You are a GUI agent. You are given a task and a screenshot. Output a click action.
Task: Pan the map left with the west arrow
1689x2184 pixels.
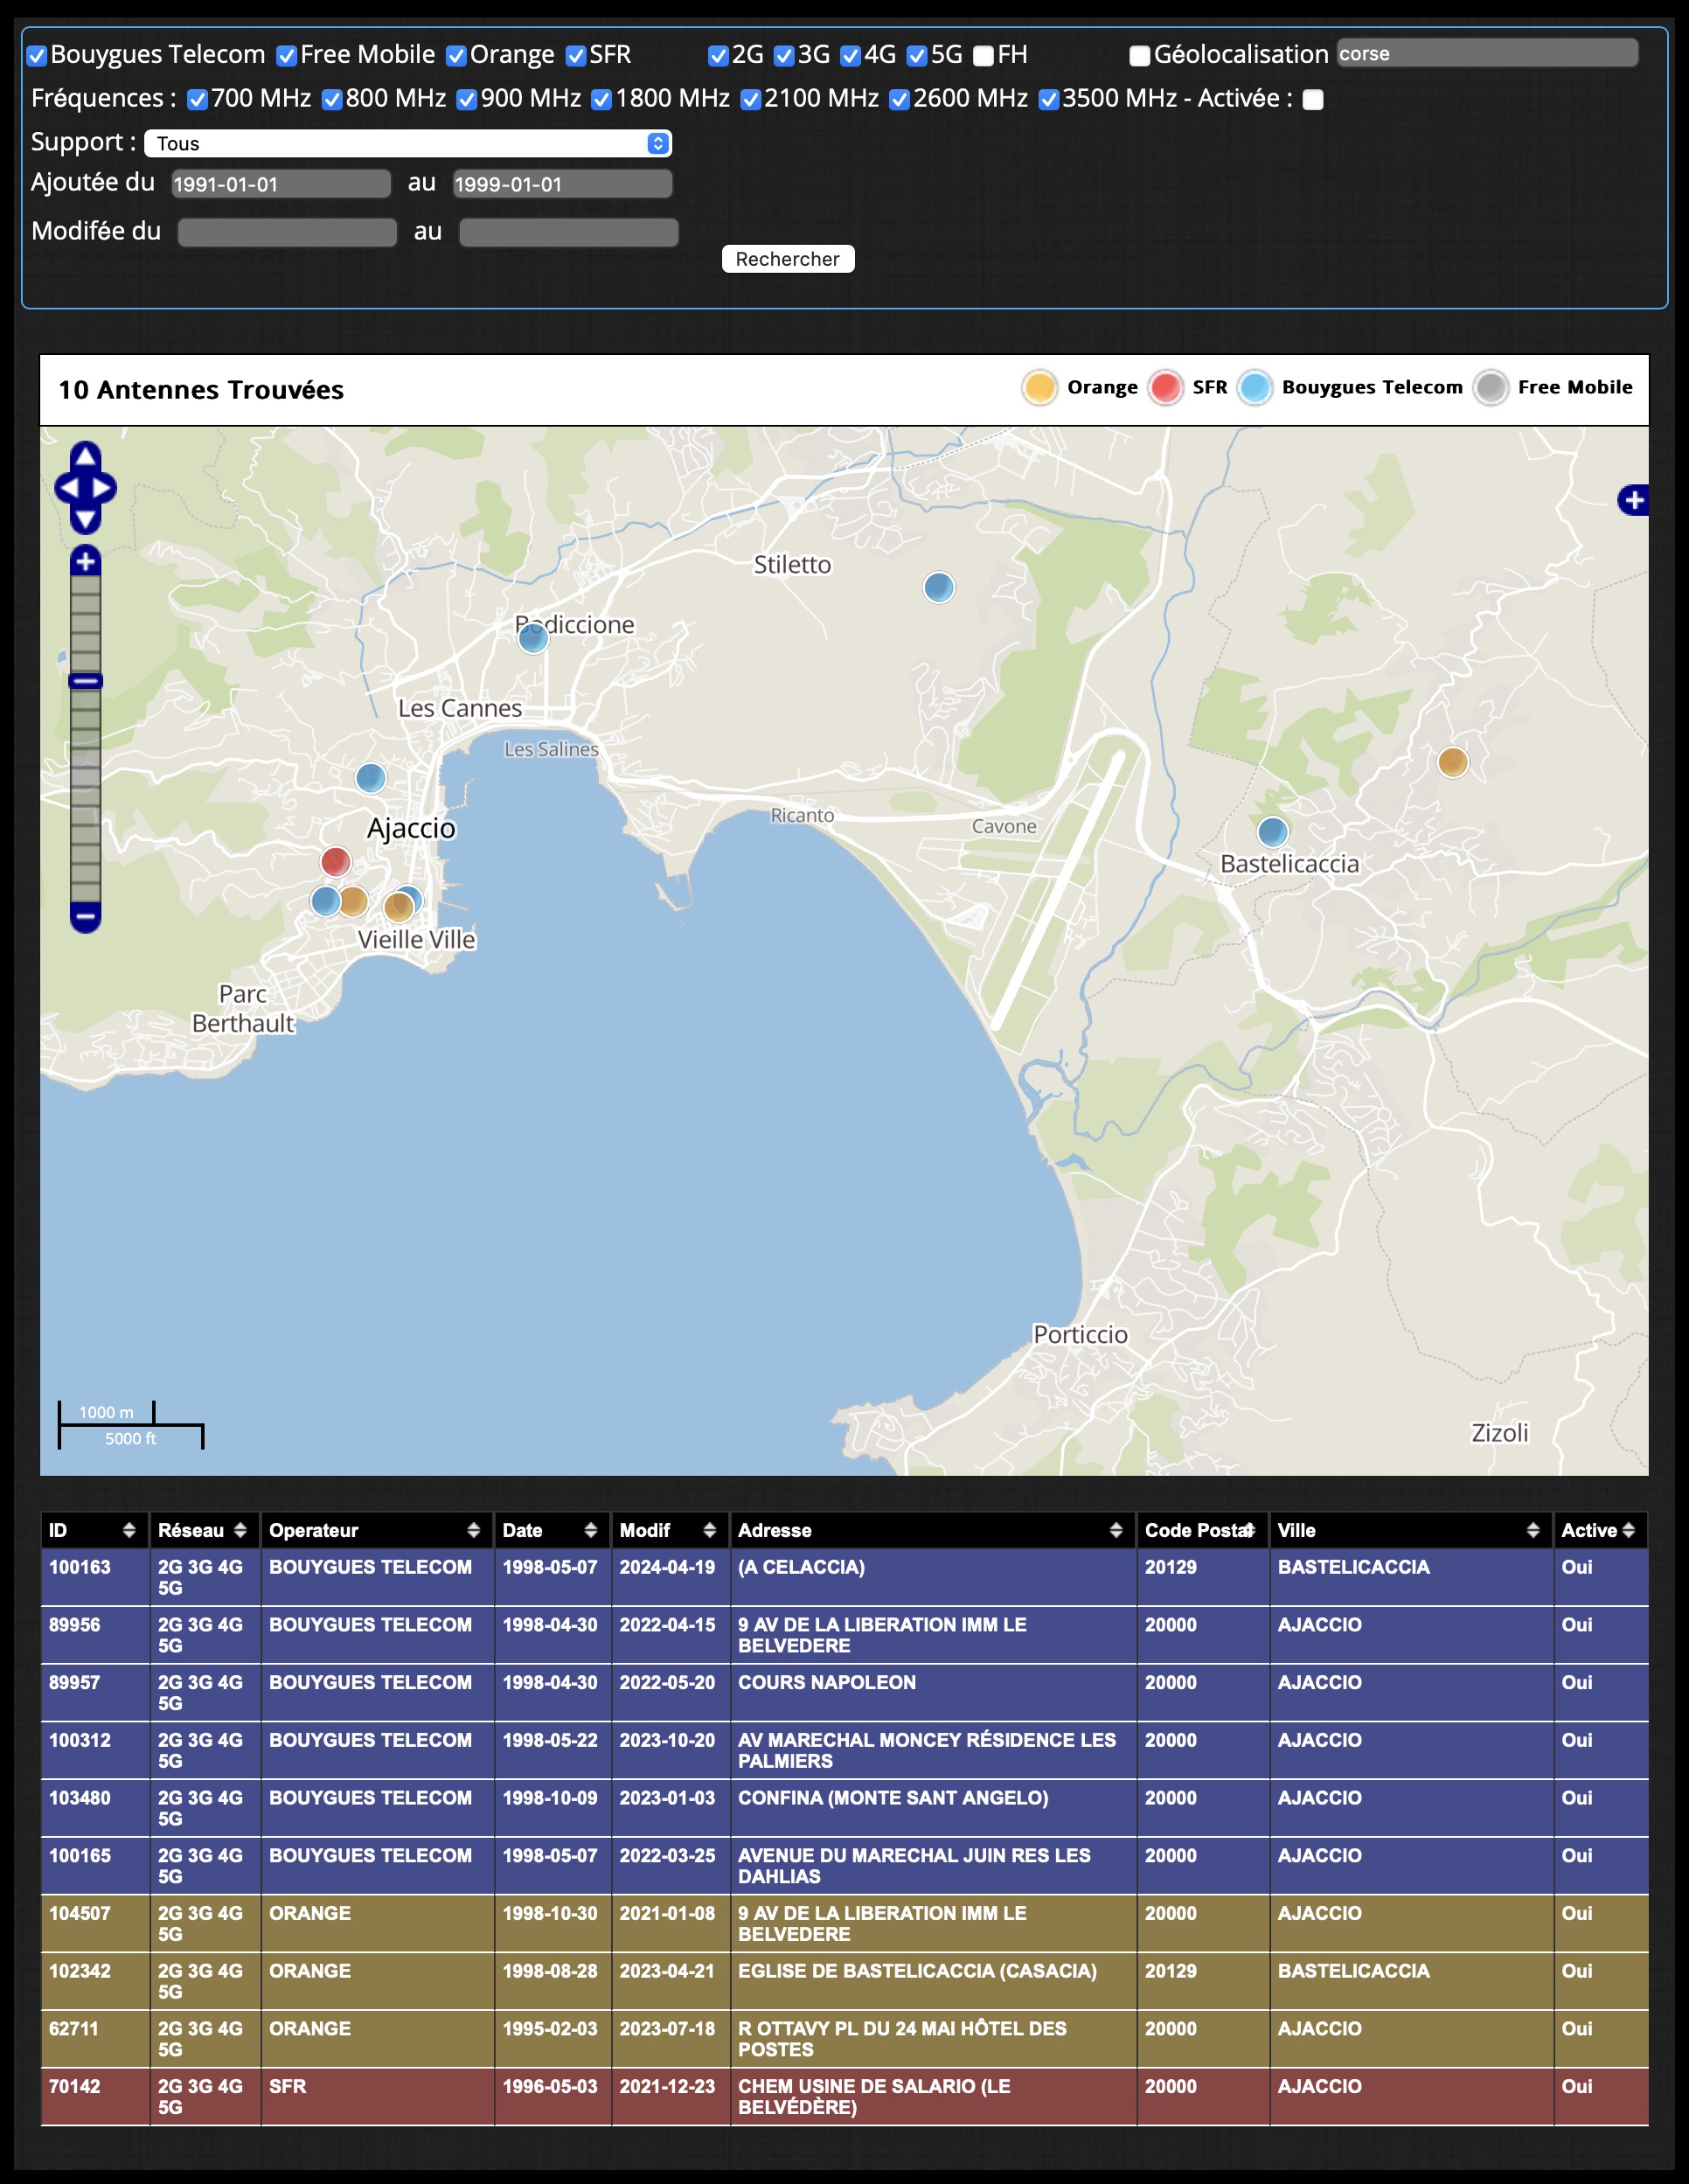pos(67,489)
